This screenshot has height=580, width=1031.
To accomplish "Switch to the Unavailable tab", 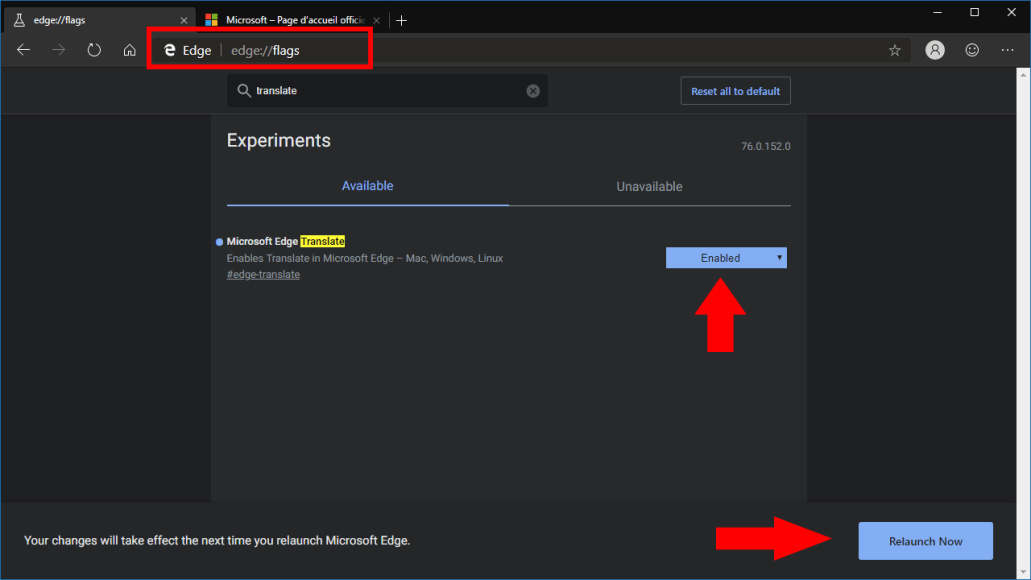I will point(649,187).
